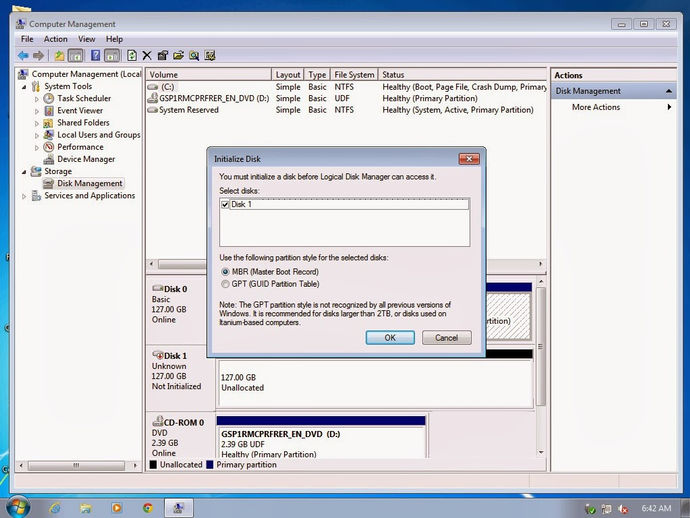The width and height of the screenshot is (690, 518).
Task: Click the (C:) volume row
Action: [x=347, y=87]
